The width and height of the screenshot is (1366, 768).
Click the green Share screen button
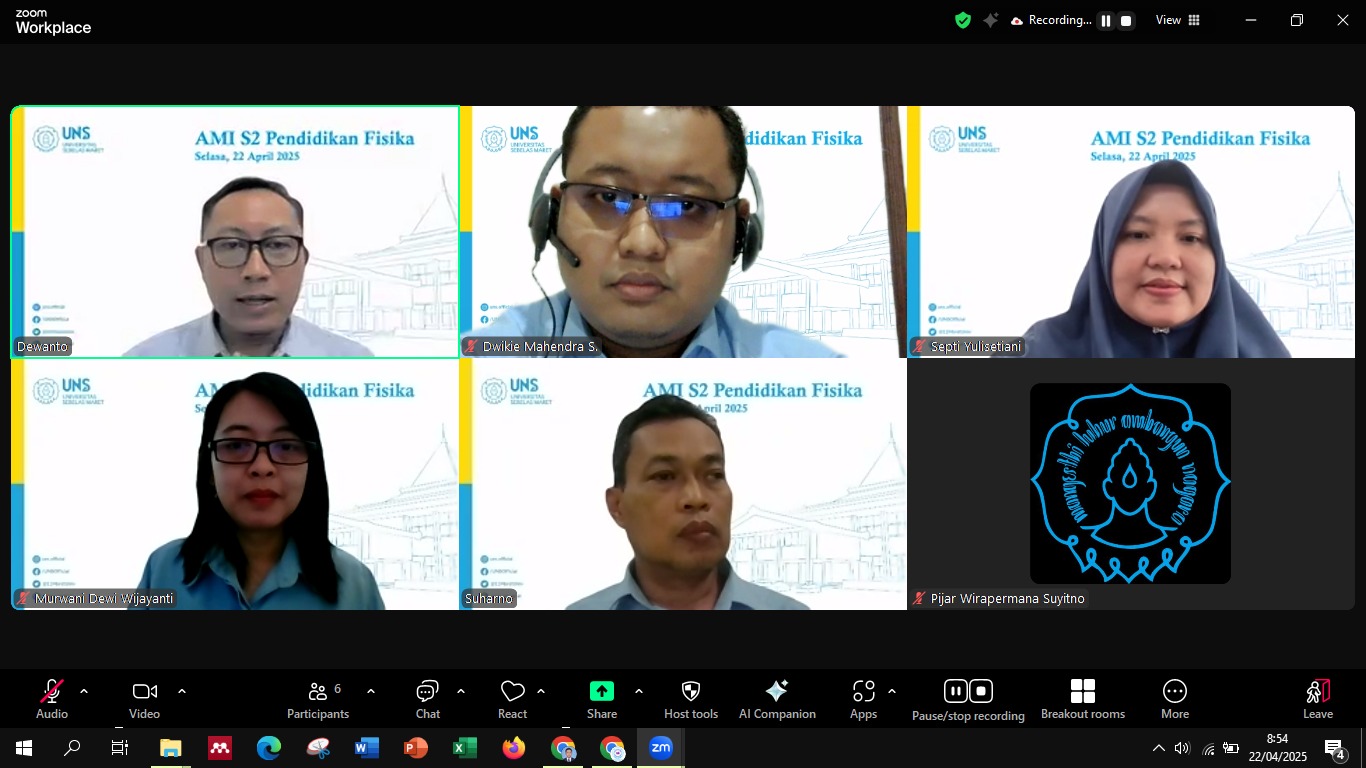[x=601, y=692]
